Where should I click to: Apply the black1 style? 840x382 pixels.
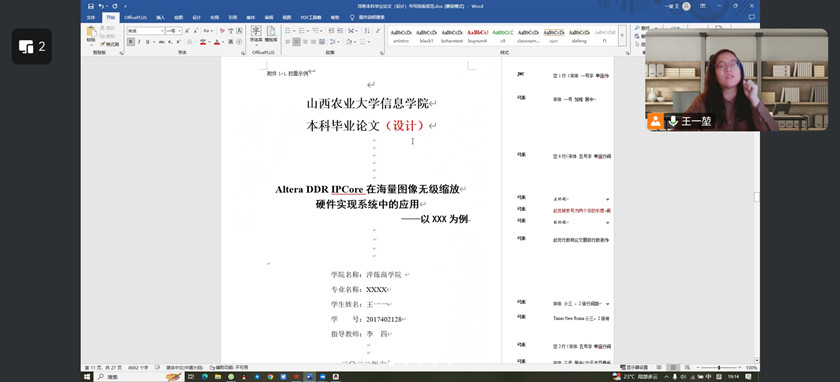[426, 36]
